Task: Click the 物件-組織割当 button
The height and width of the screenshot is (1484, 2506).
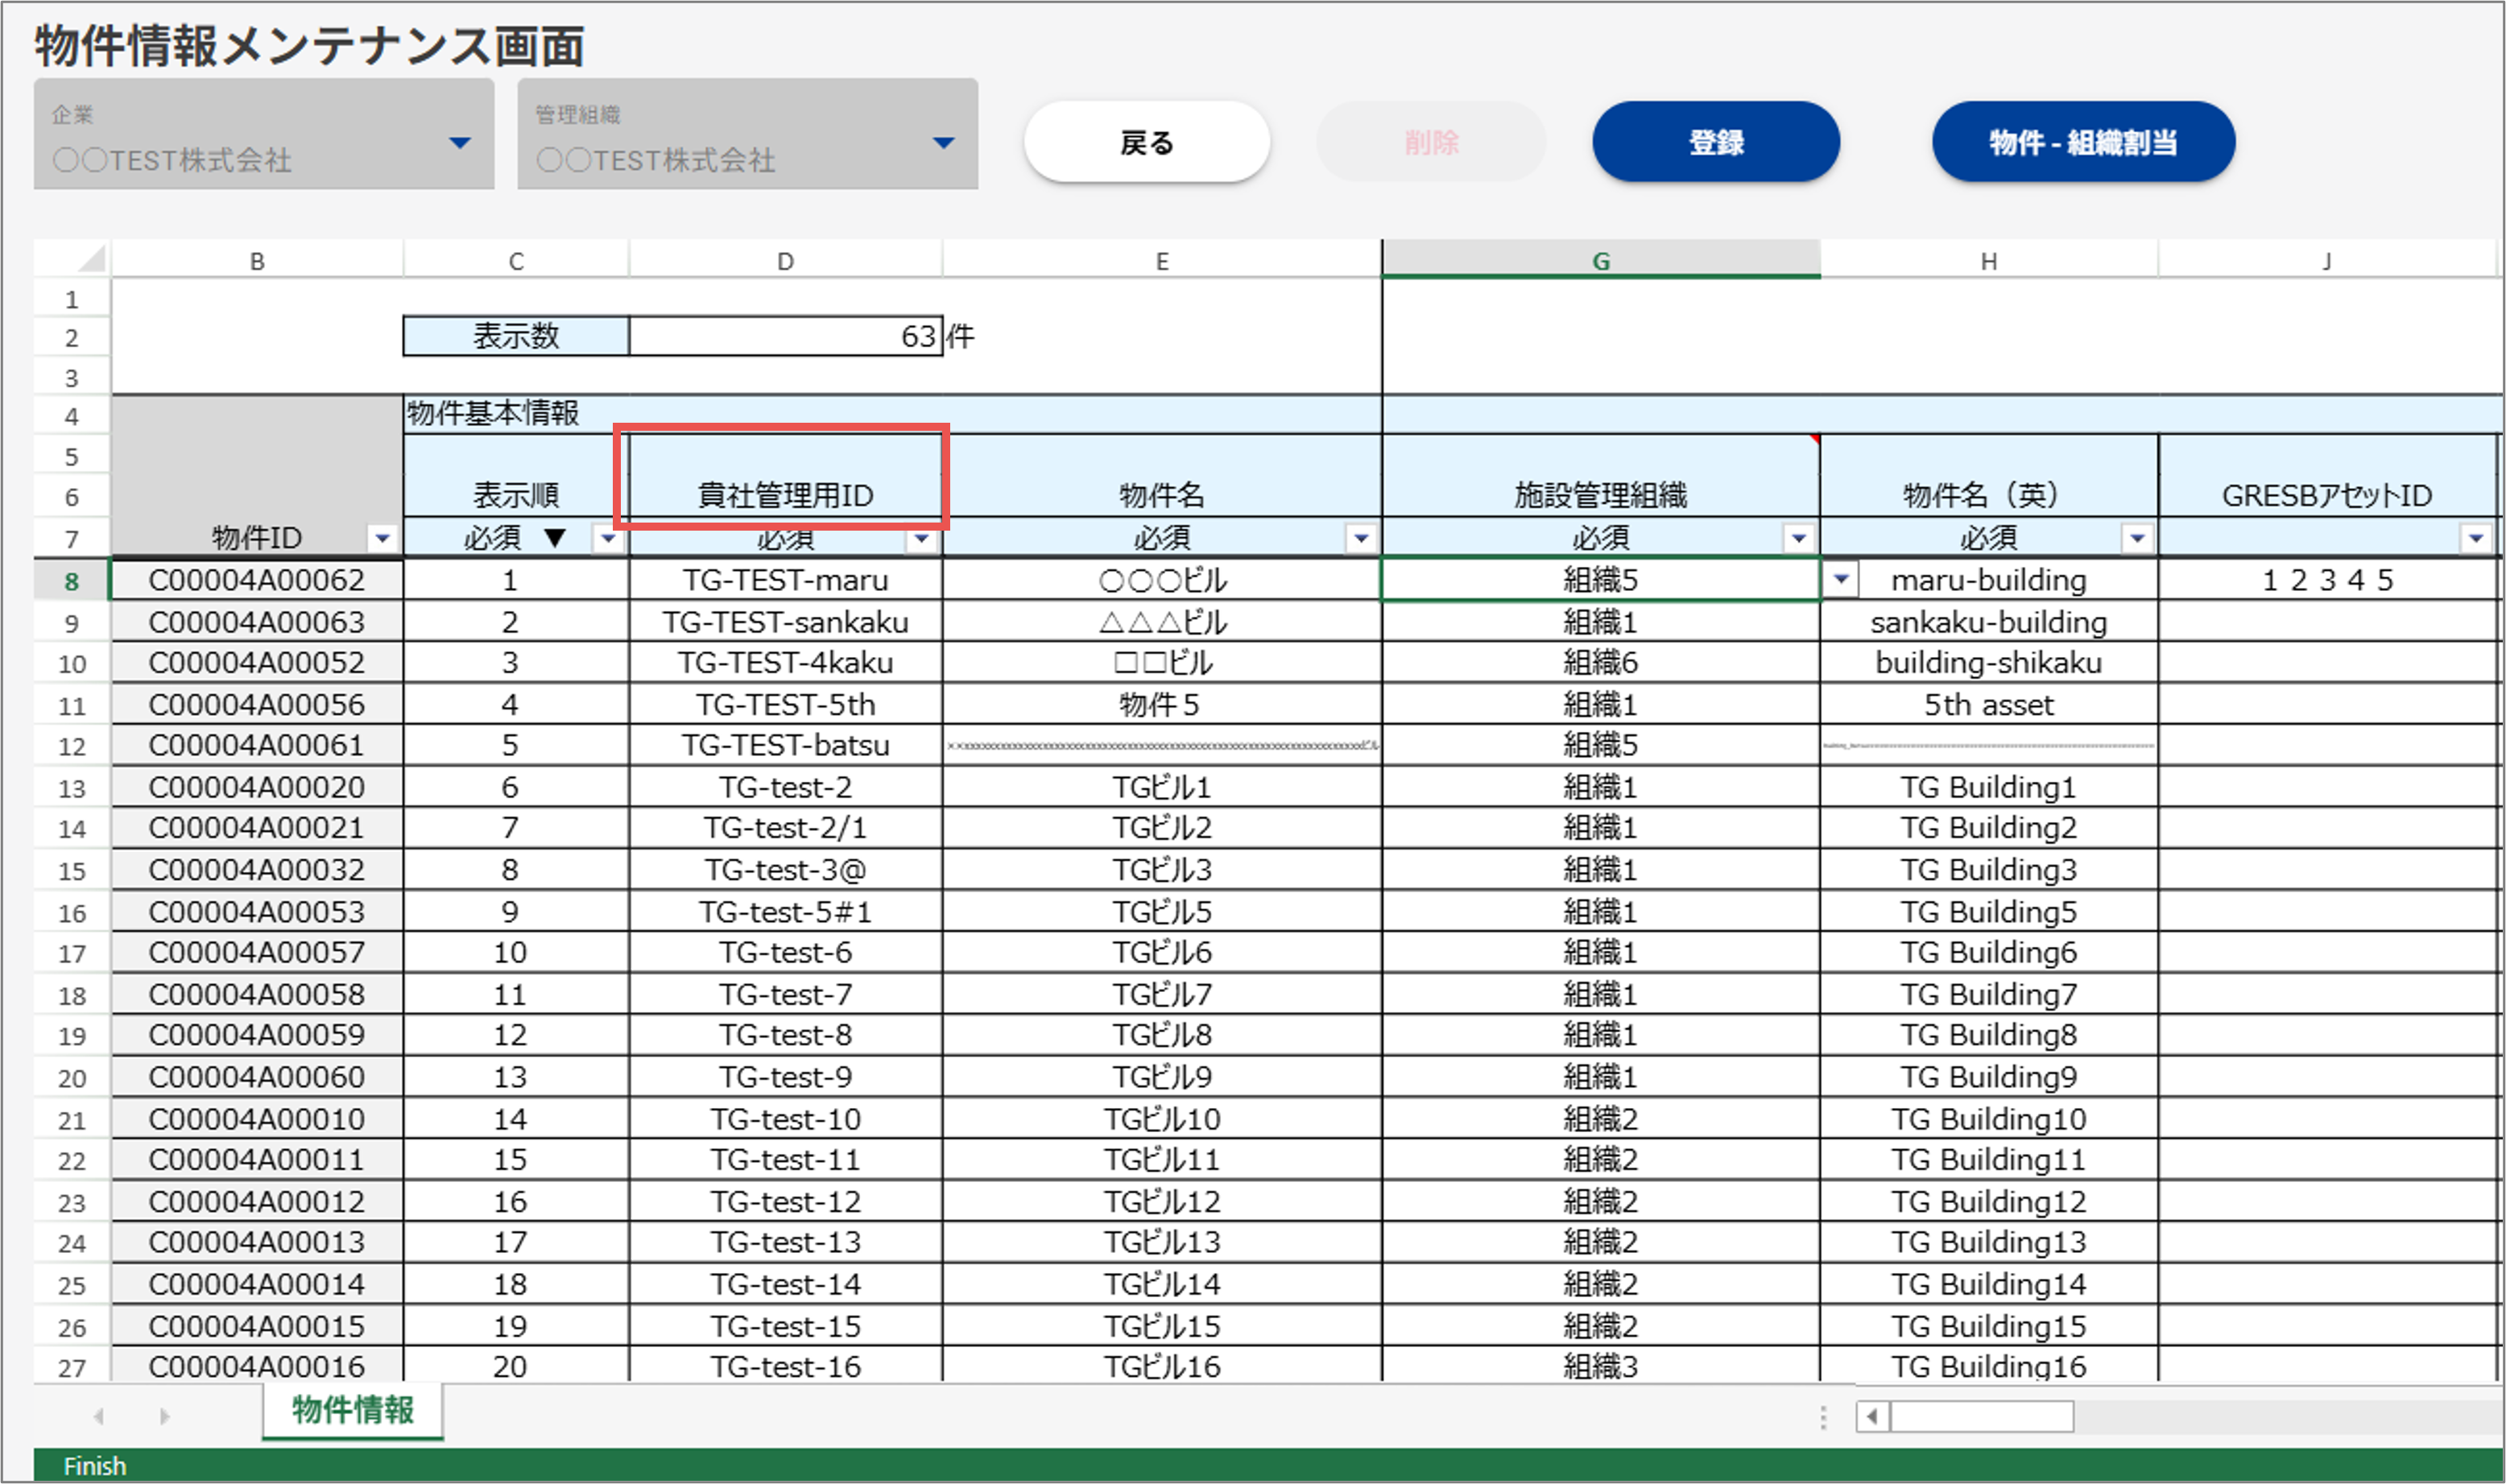Action: 2083,142
